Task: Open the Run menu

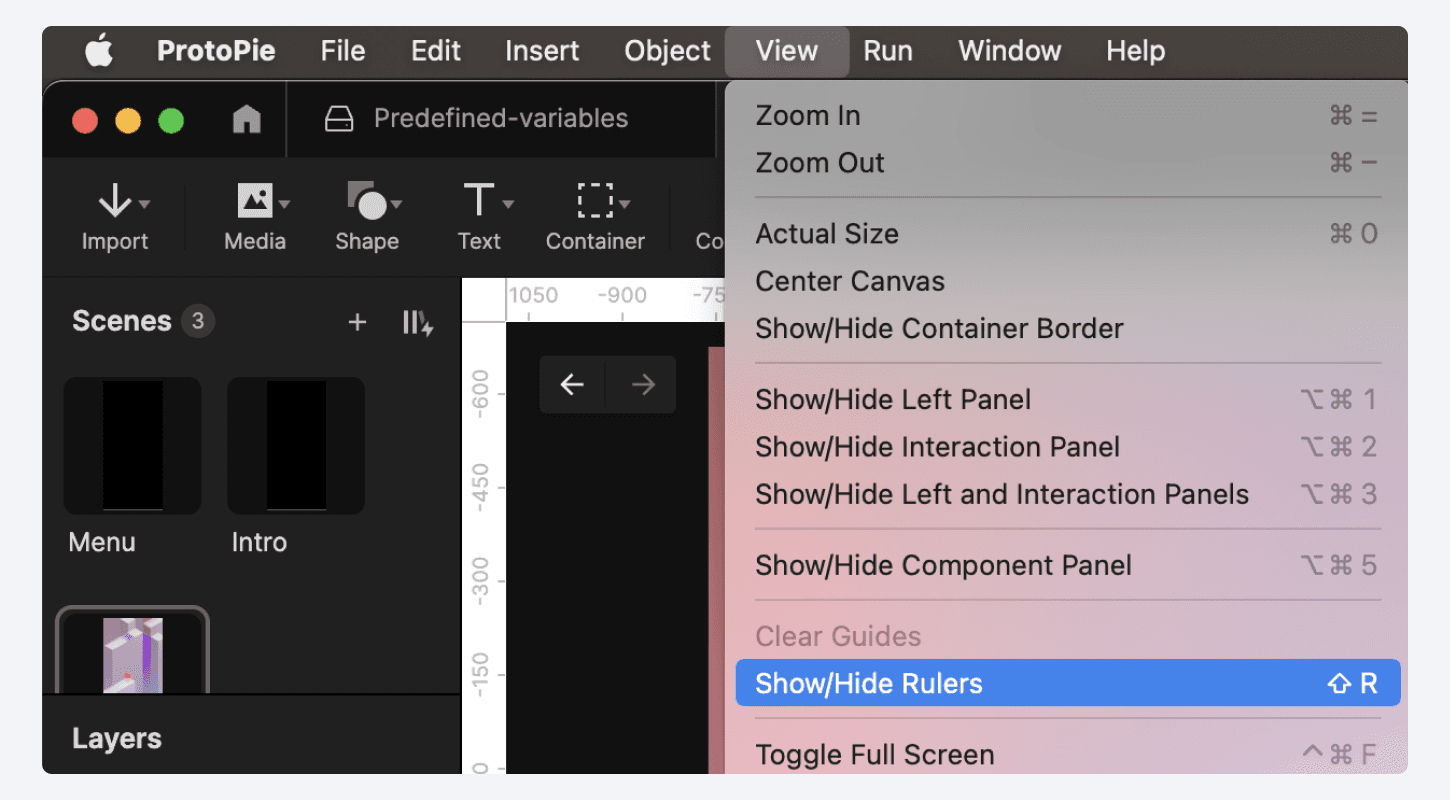Action: (x=887, y=50)
